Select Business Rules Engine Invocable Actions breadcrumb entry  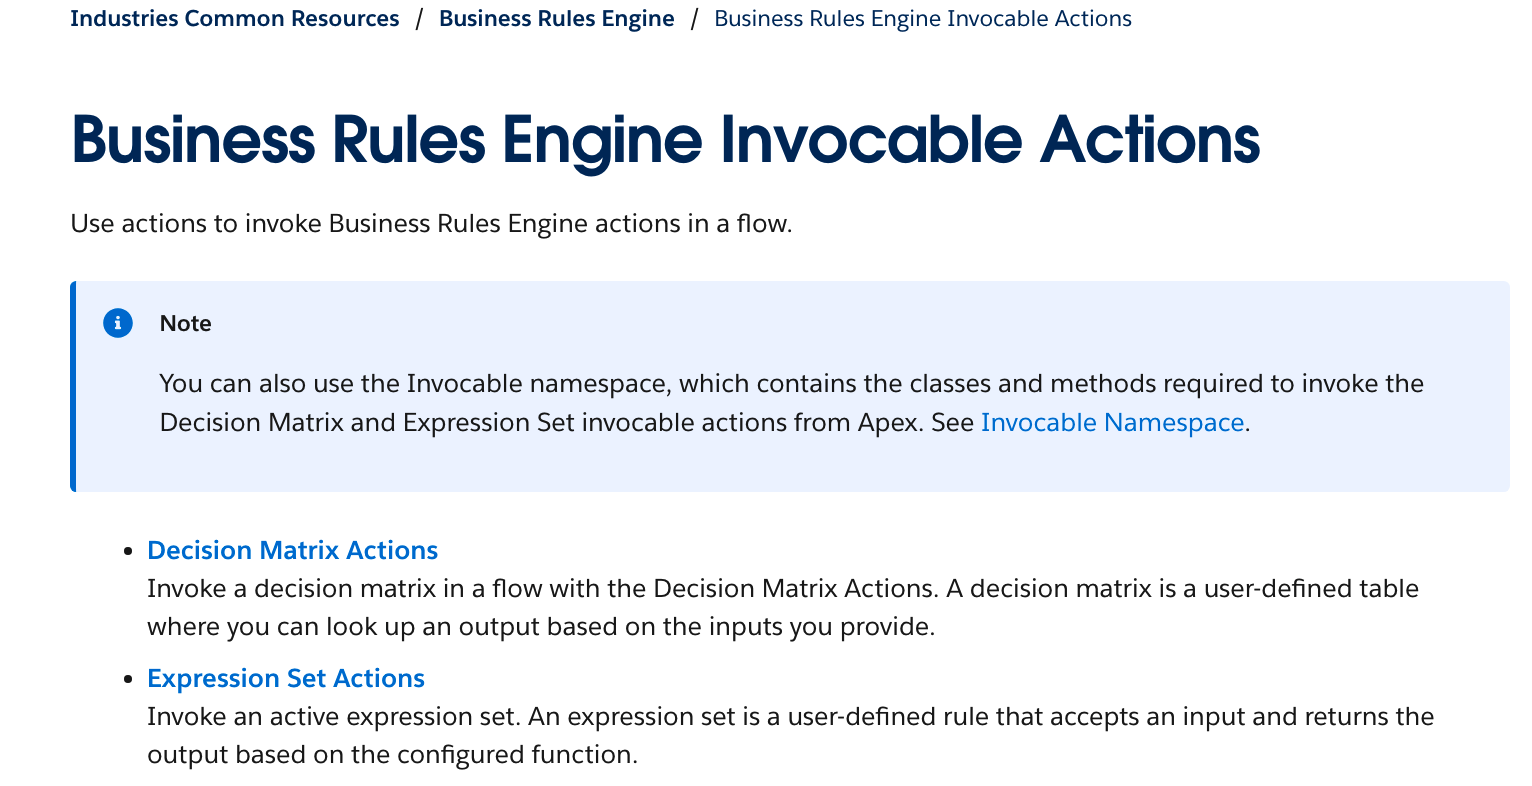922,18
